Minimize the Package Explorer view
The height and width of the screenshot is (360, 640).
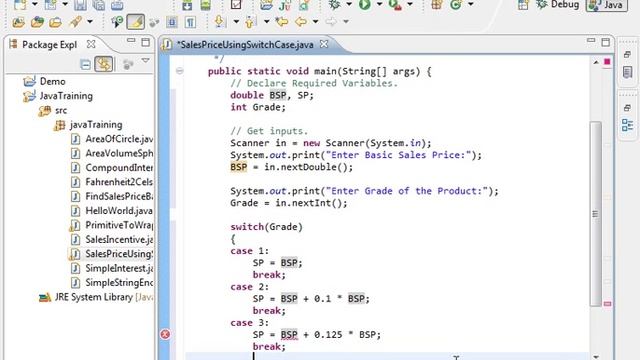tap(131, 40)
